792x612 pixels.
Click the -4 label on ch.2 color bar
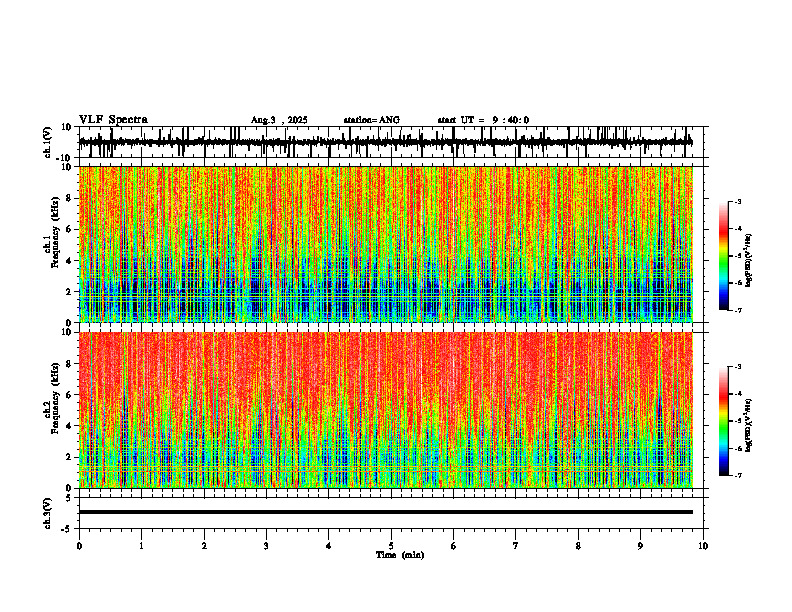tap(738, 394)
